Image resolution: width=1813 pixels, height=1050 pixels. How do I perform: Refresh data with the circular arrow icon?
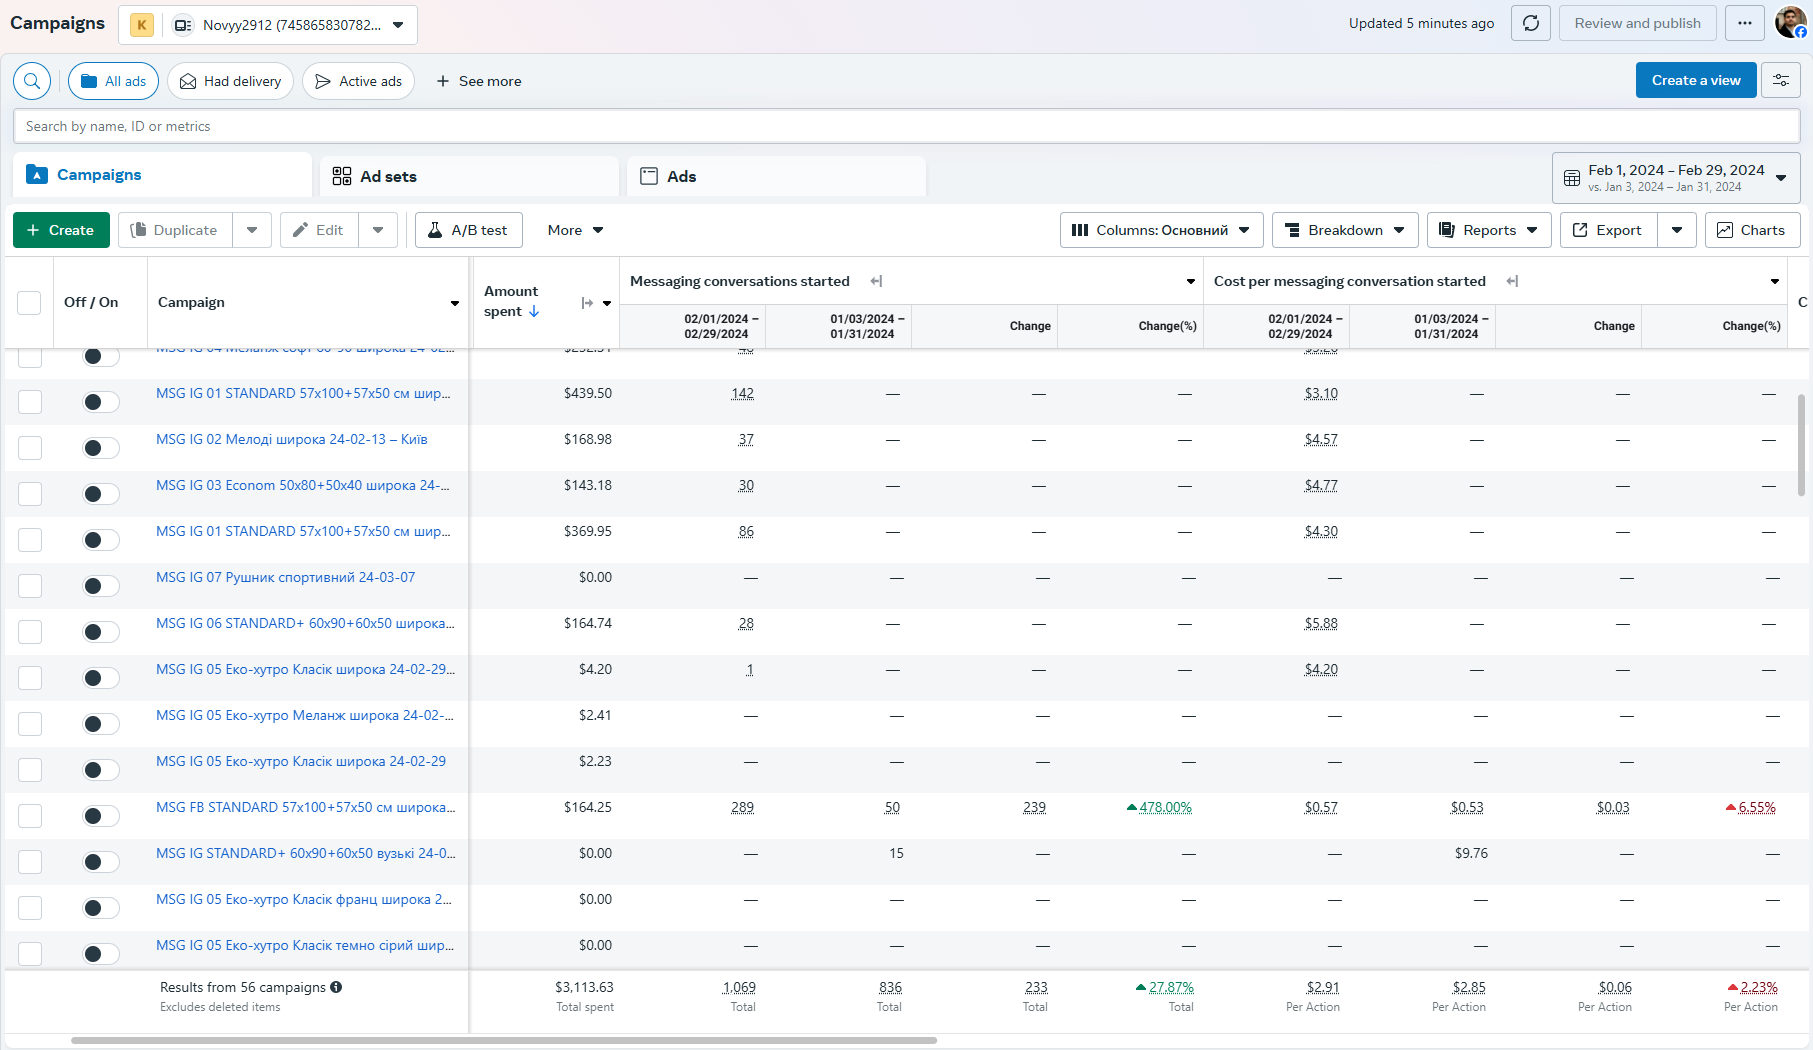point(1531,23)
